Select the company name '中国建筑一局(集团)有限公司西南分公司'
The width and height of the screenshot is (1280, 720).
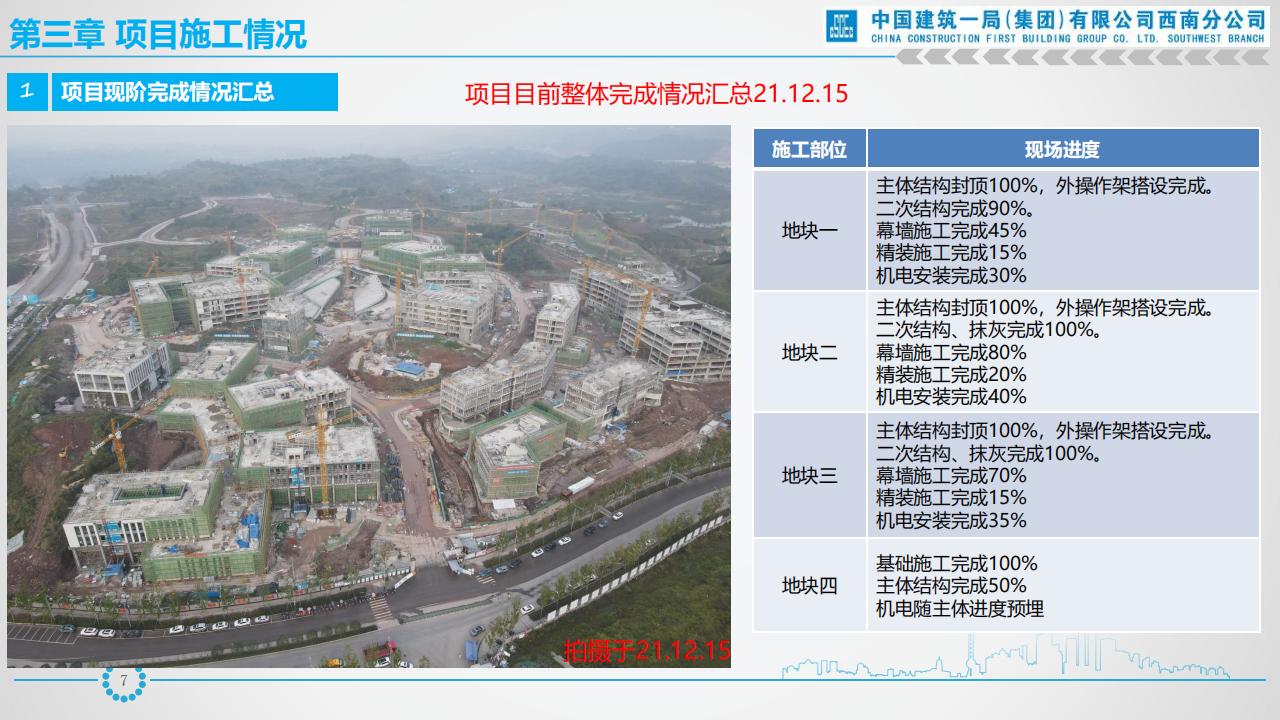coord(1069,19)
